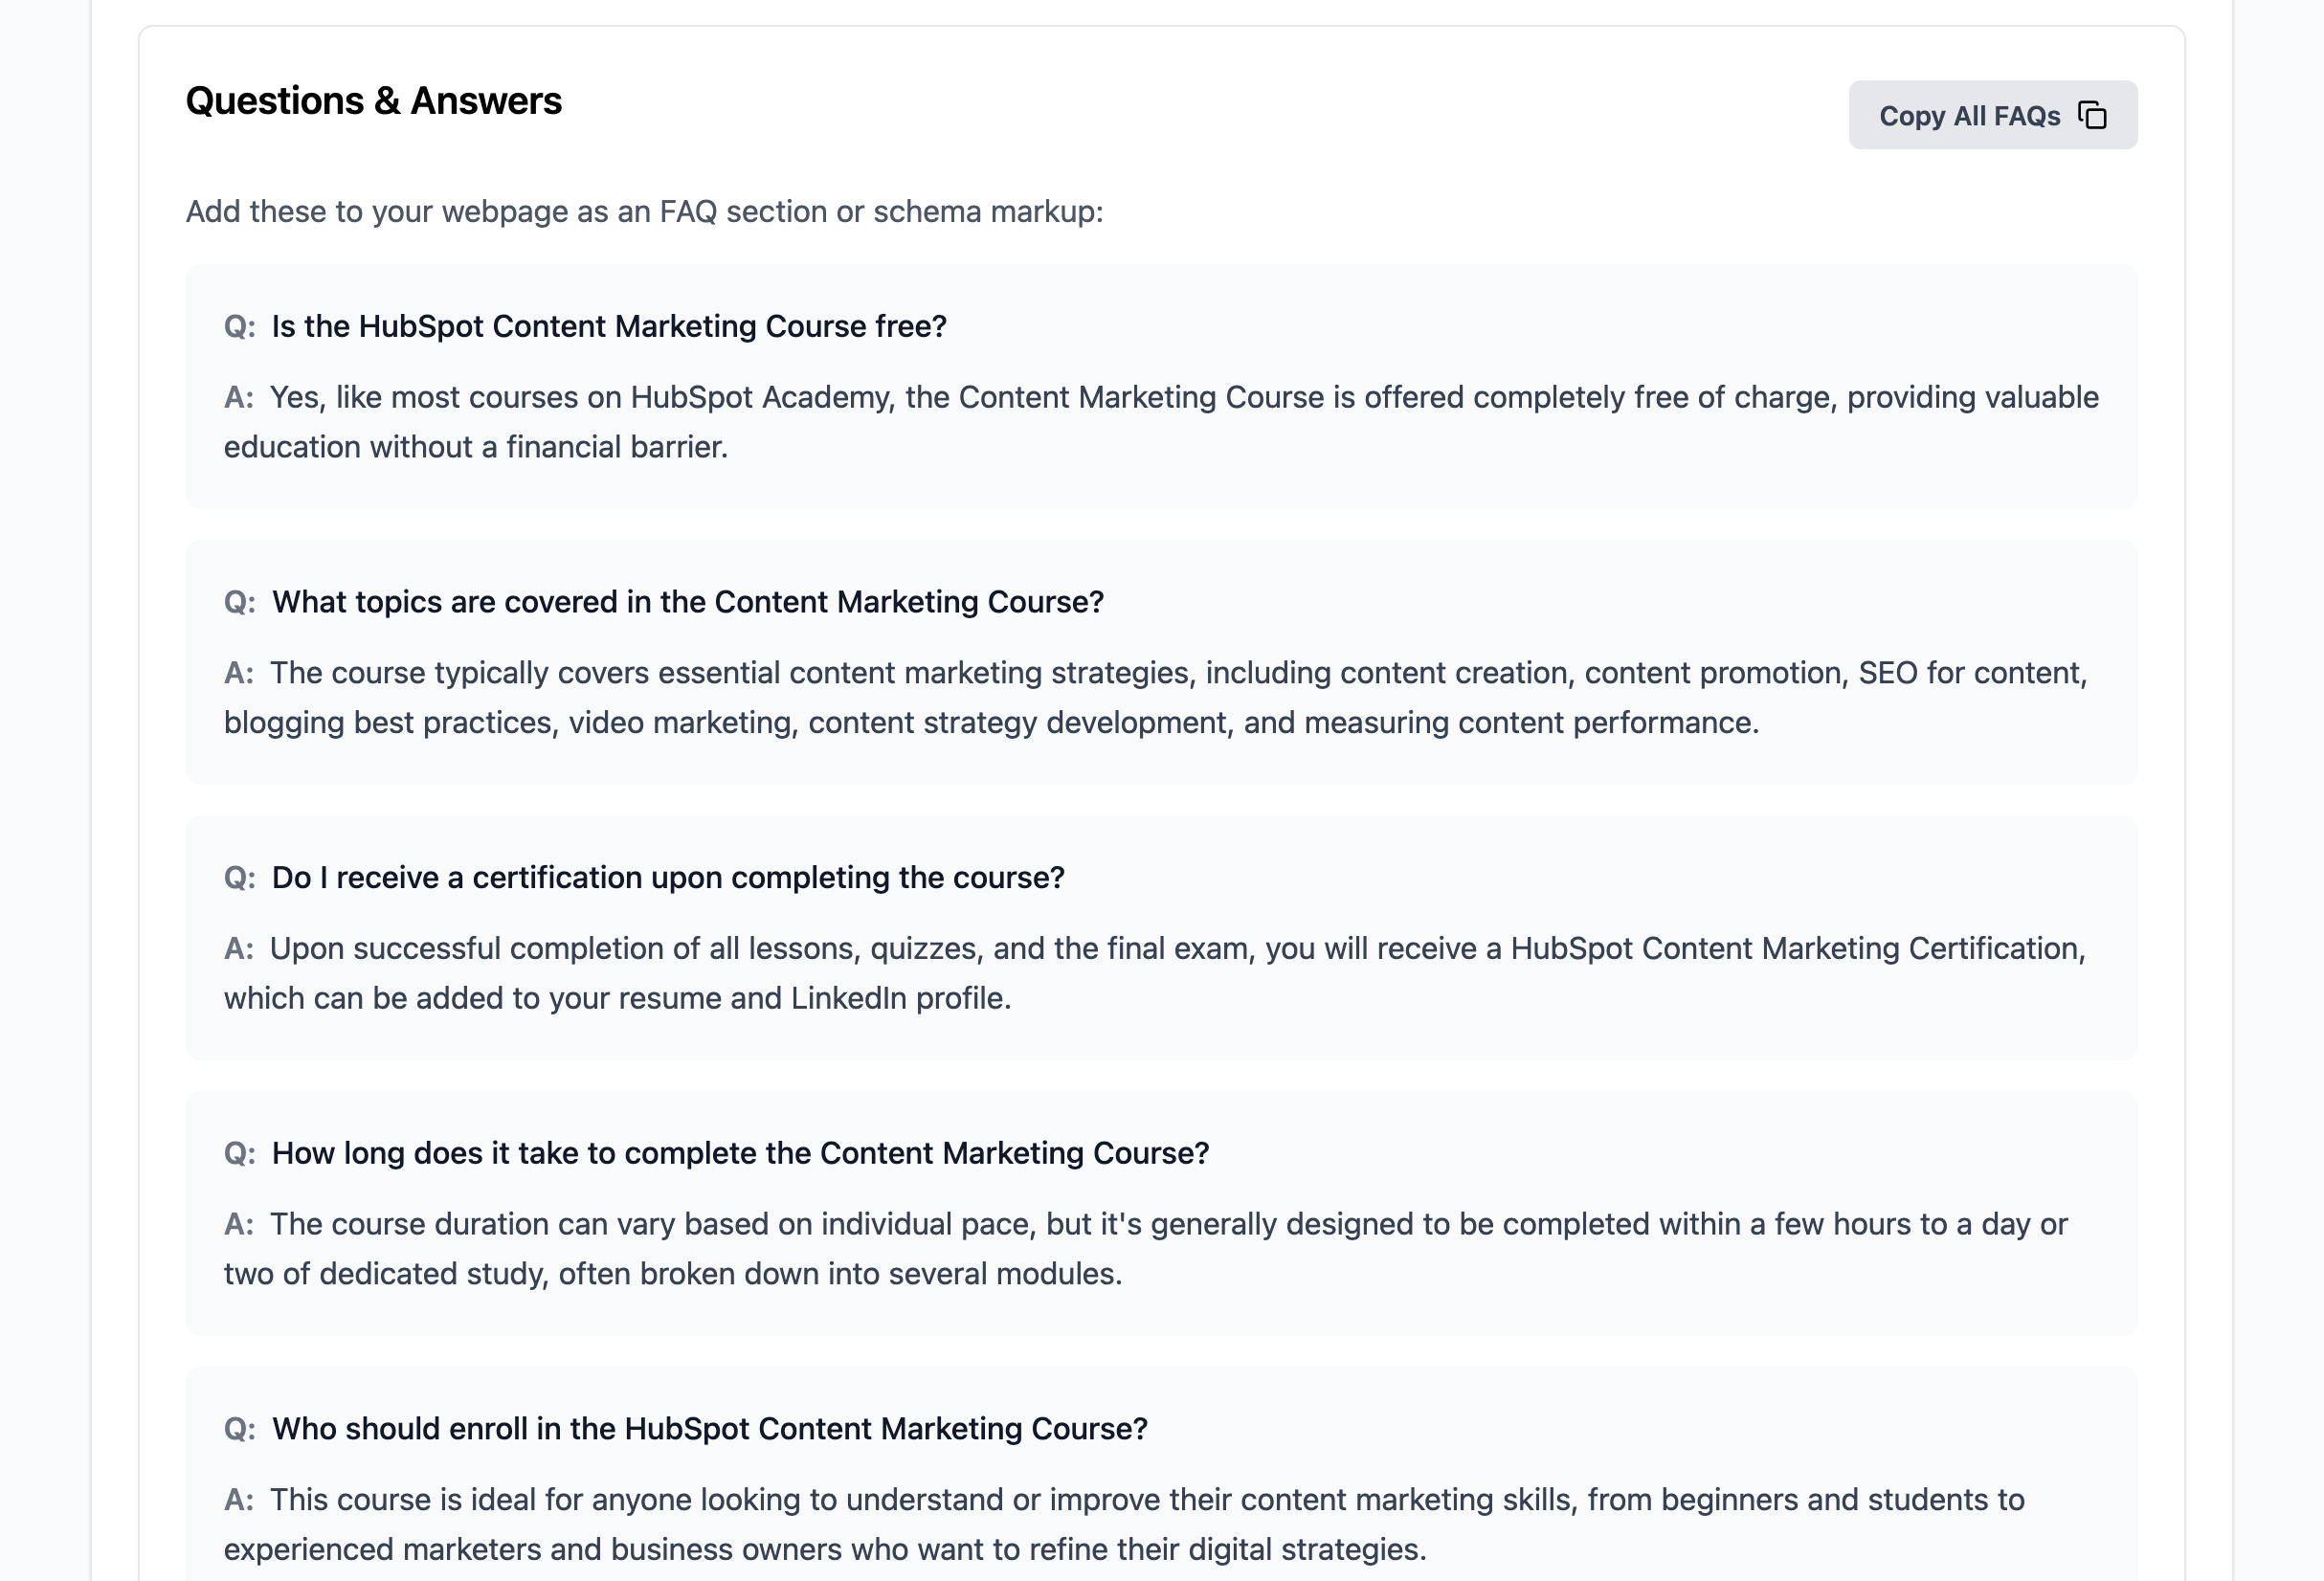Click the answer starting 'The course typically covers'
Viewport: 2324px width, 1581px height.
pyautogui.click(x=1156, y=698)
